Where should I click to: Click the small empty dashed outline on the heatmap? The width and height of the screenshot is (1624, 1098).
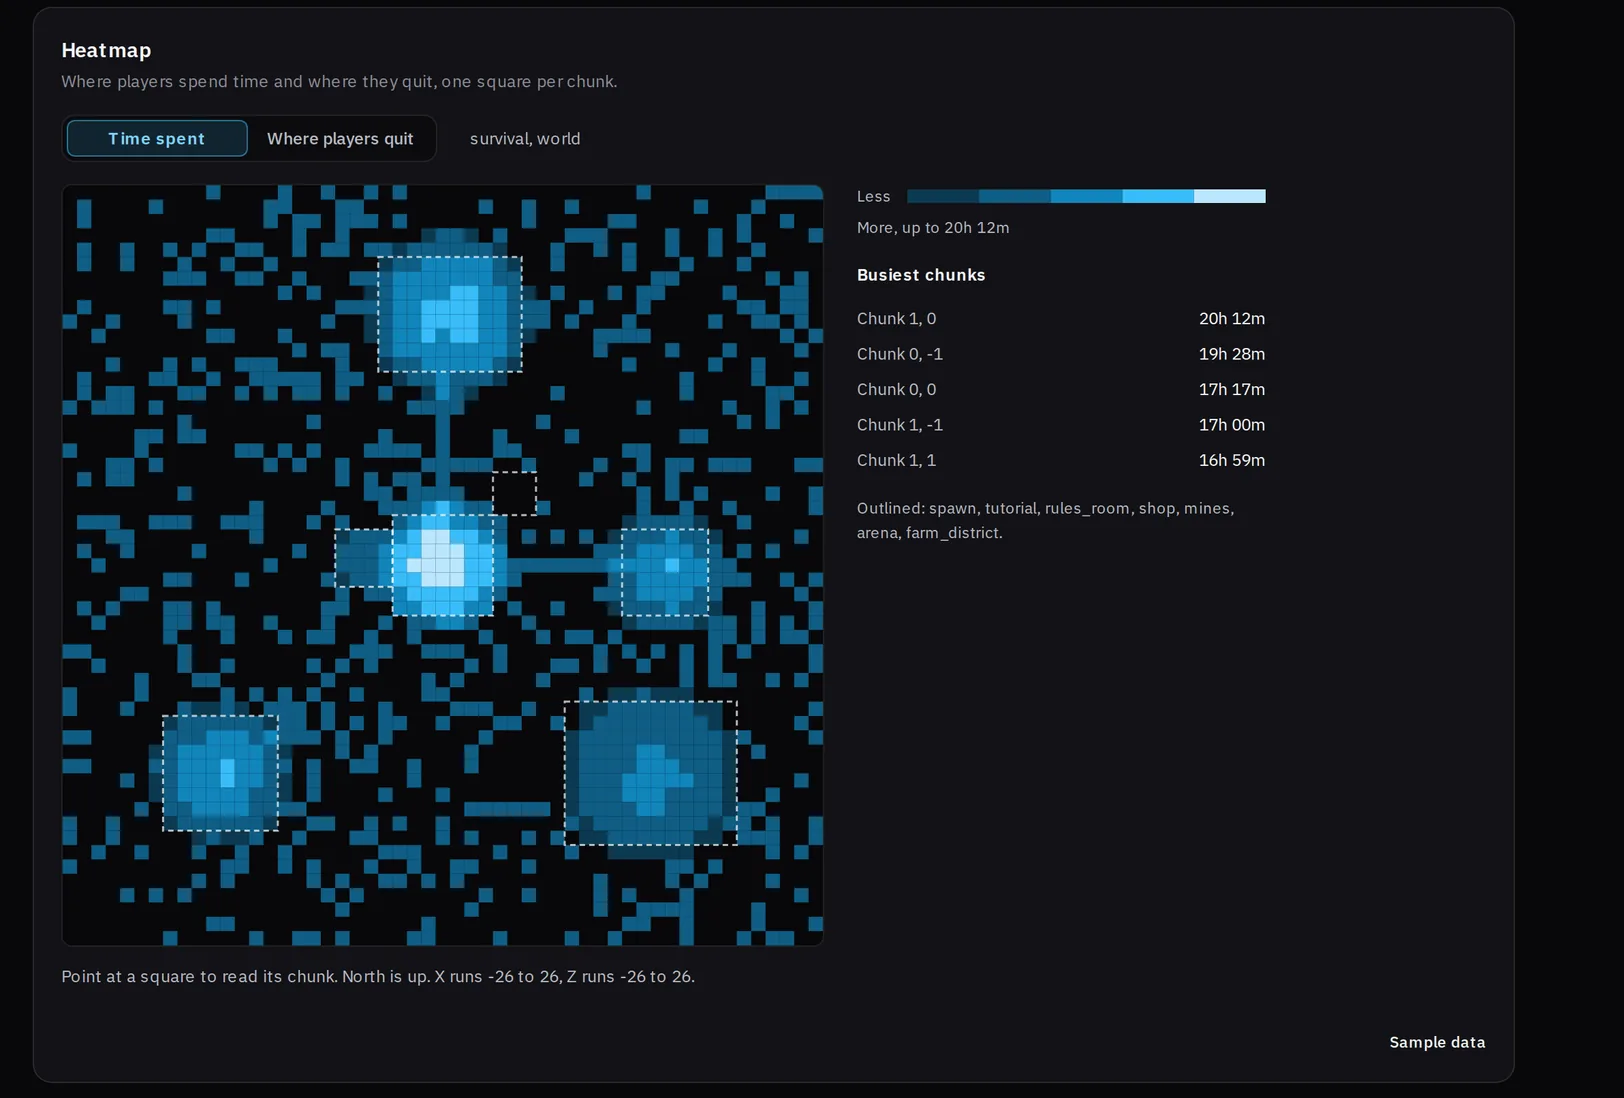(514, 494)
